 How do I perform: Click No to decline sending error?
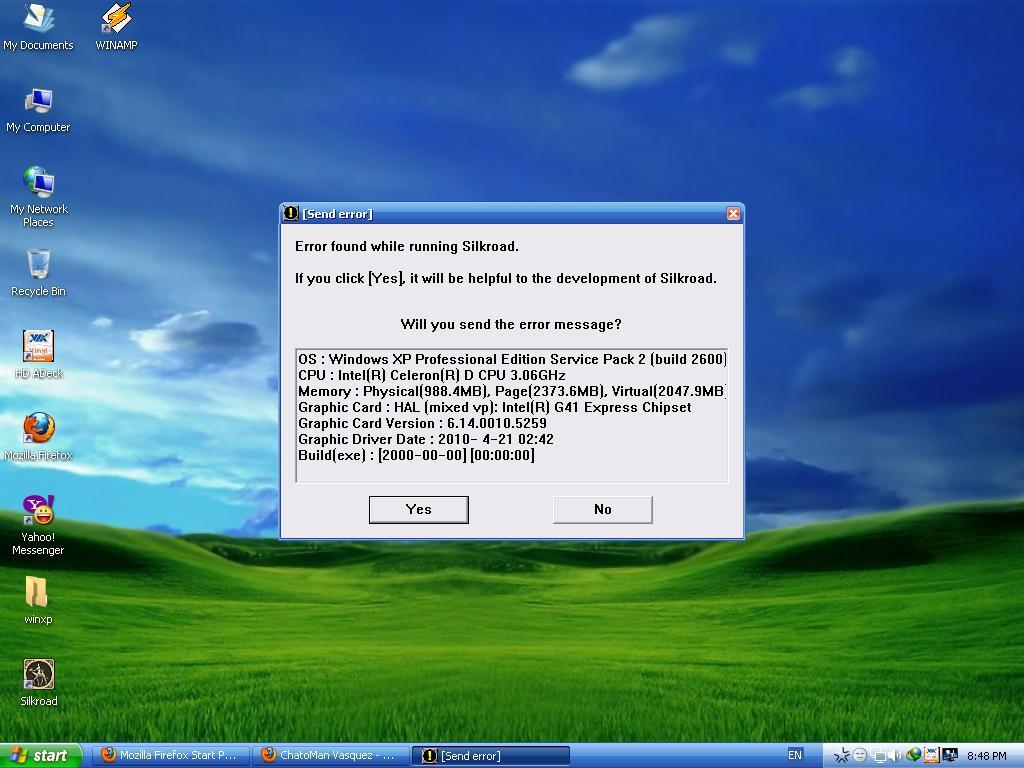[603, 509]
